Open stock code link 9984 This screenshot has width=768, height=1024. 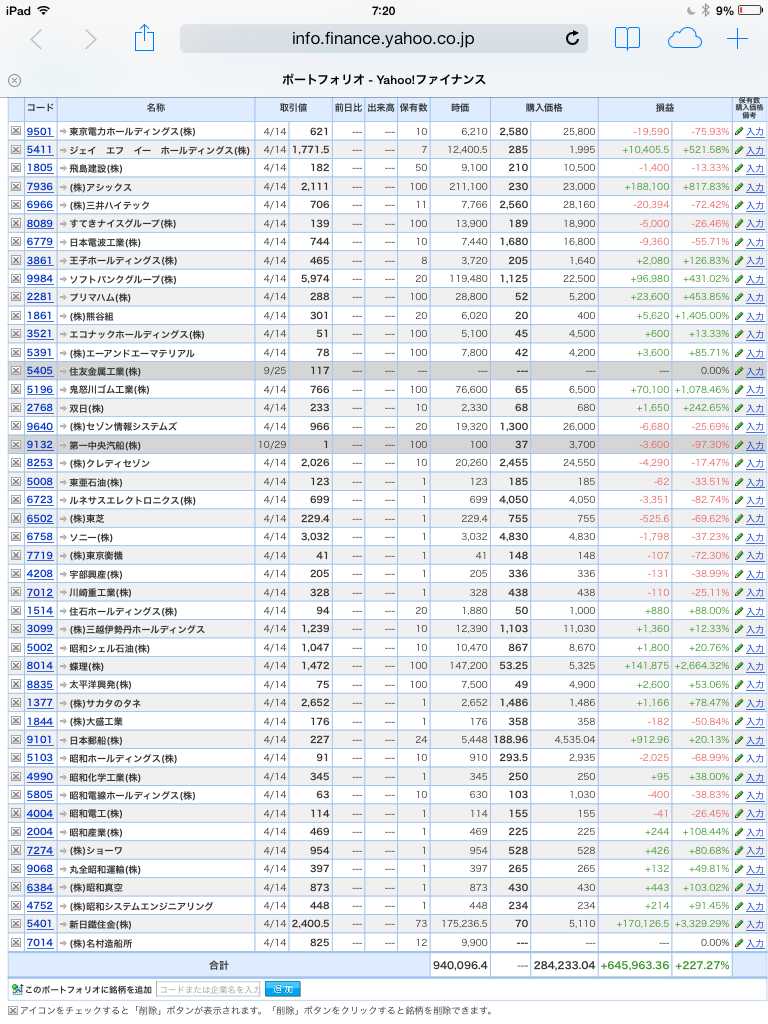[40, 279]
